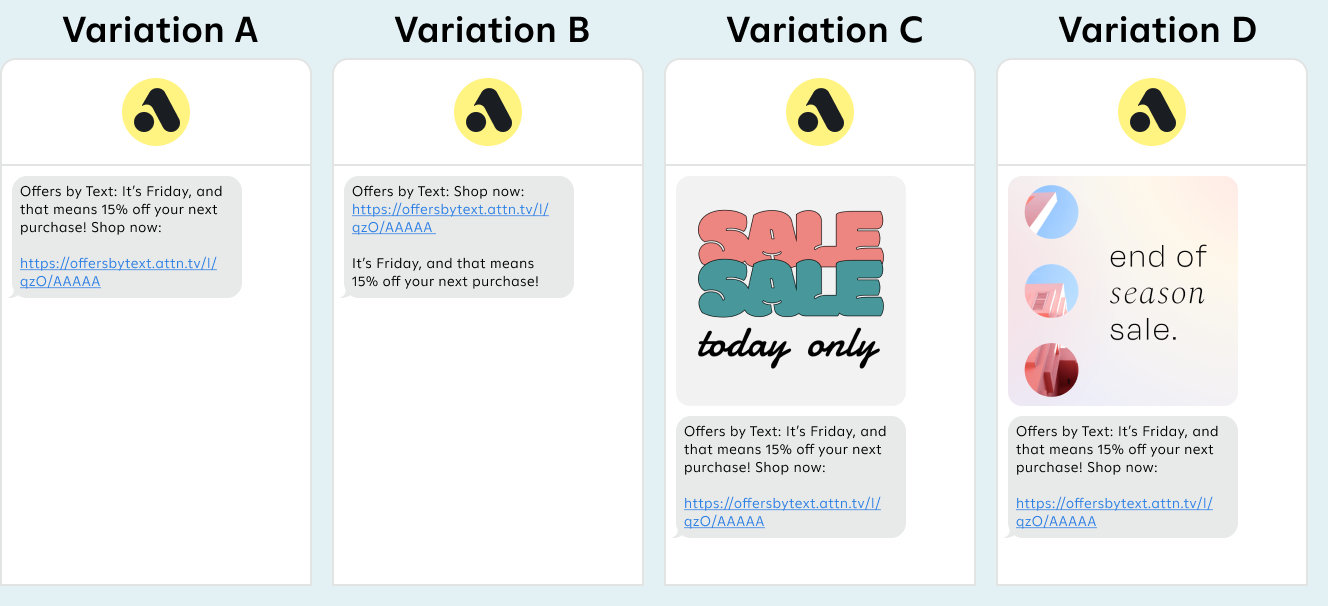Open the offersbytext link in Variation A

coord(118,264)
